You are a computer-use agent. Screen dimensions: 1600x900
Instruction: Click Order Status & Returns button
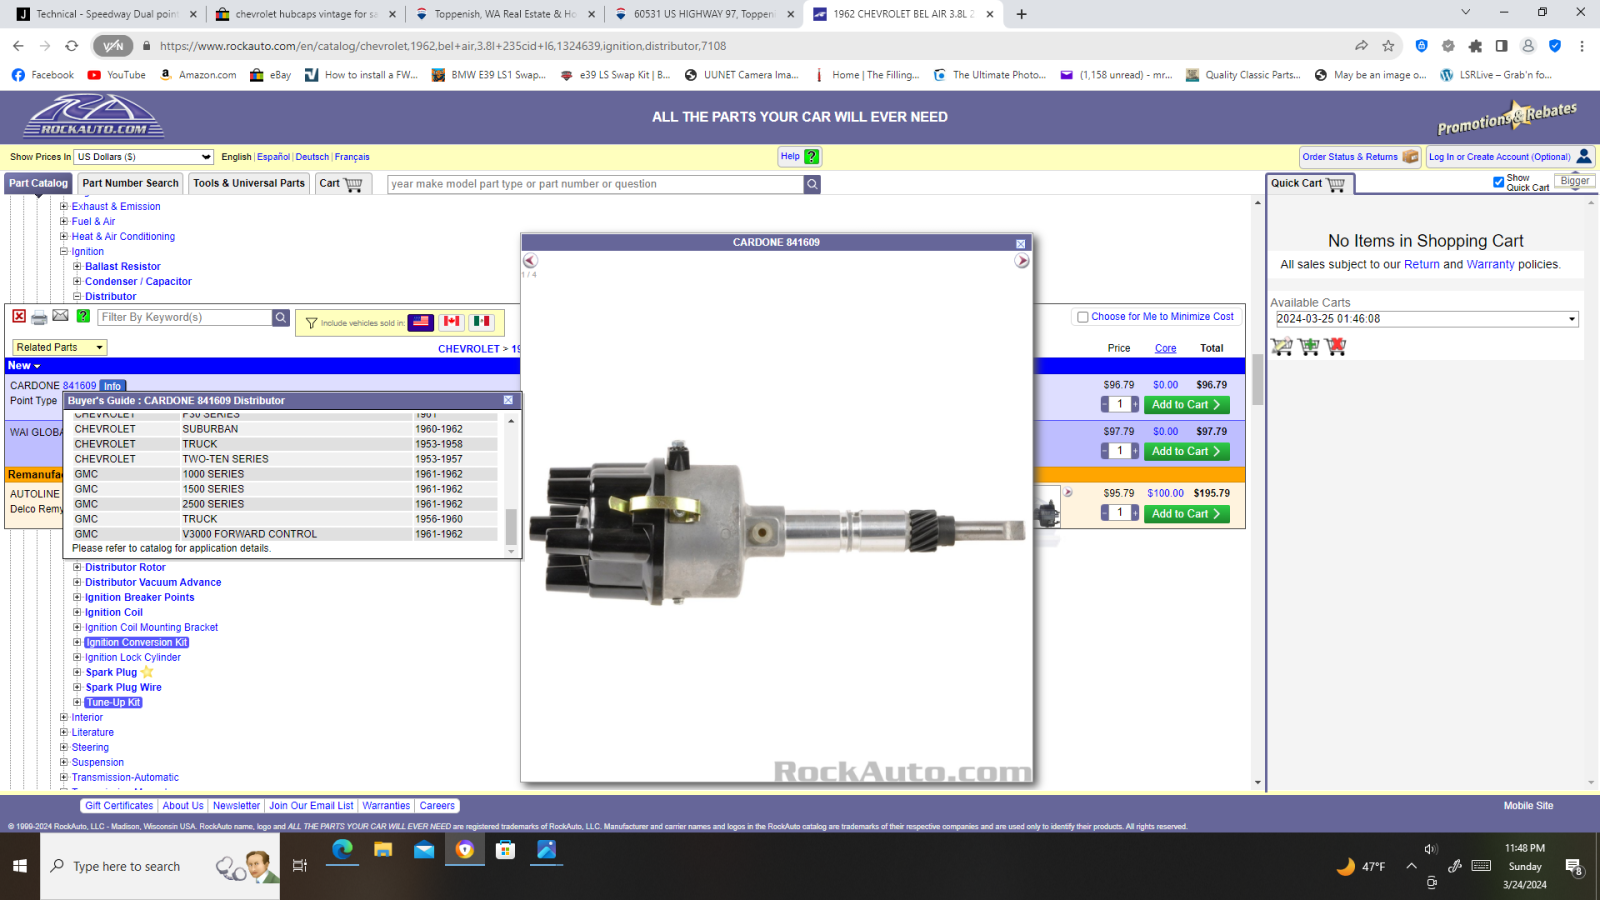pos(1360,157)
